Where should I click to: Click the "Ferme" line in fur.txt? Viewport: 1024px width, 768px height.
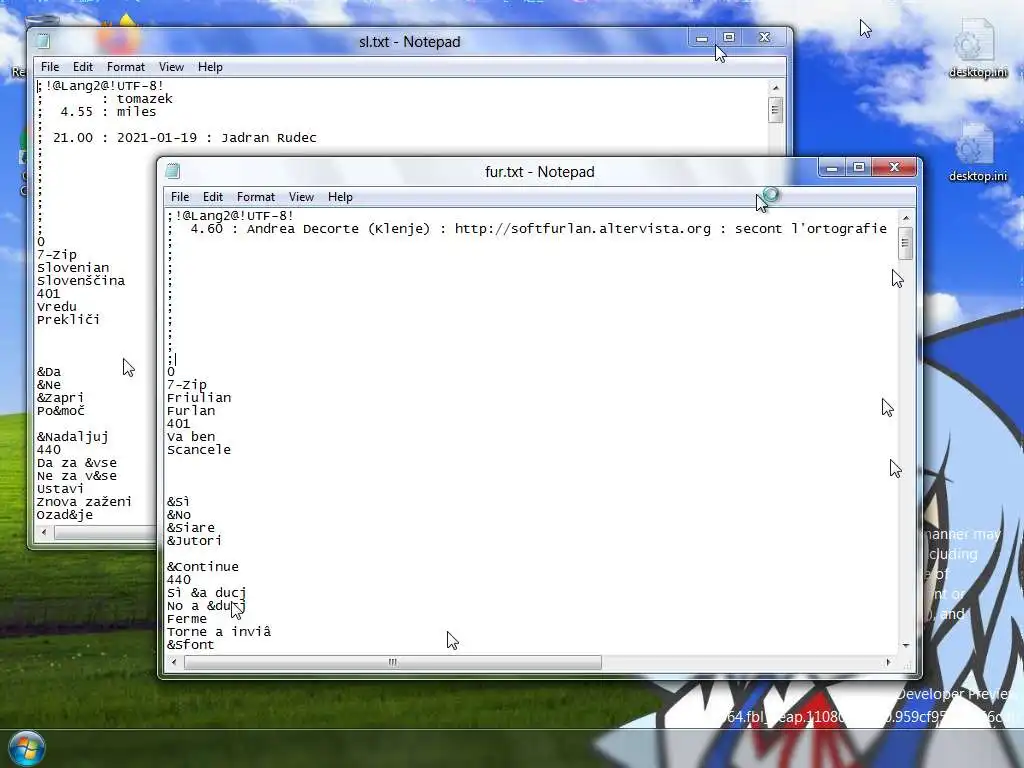[187, 618]
